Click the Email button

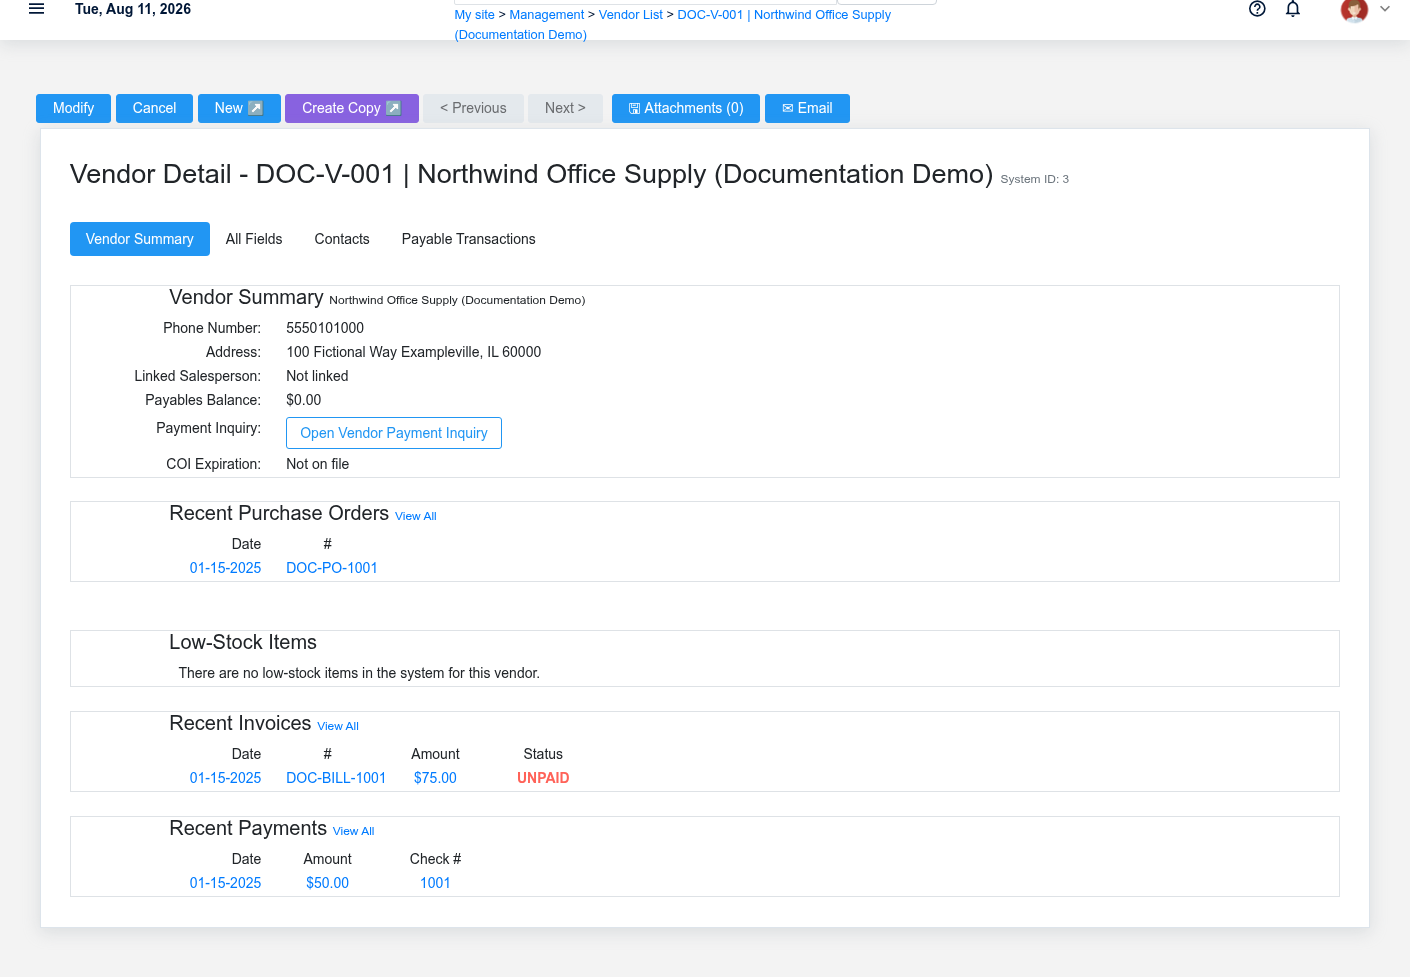807,108
